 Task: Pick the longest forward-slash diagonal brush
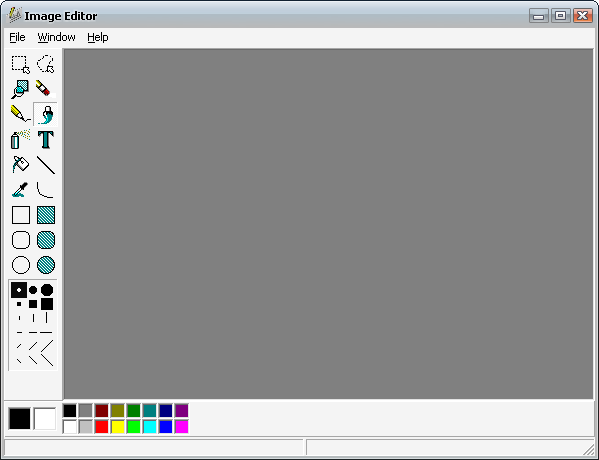(47, 346)
